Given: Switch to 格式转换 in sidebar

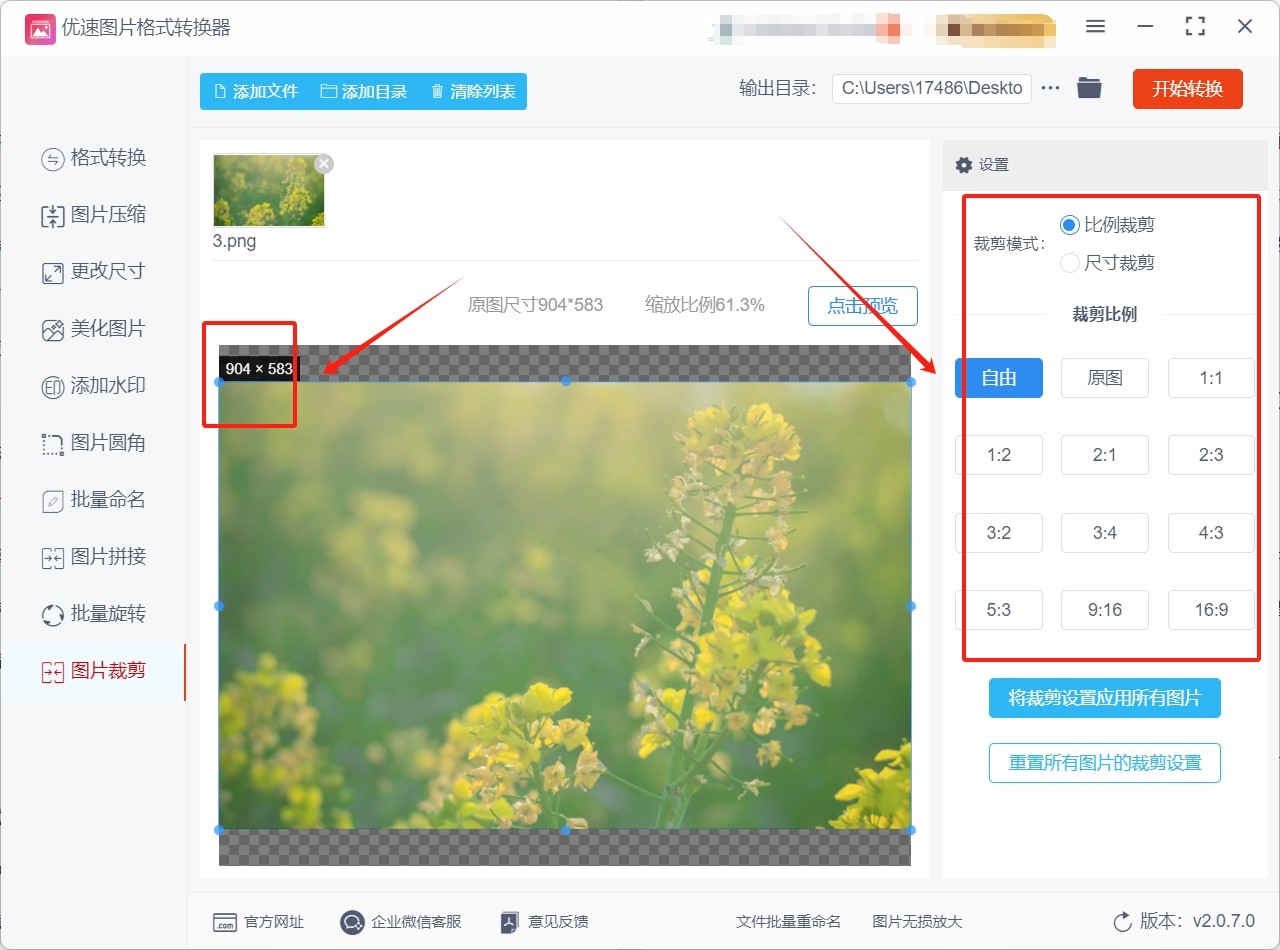Looking at the screenshot, I should pos(94,158).
